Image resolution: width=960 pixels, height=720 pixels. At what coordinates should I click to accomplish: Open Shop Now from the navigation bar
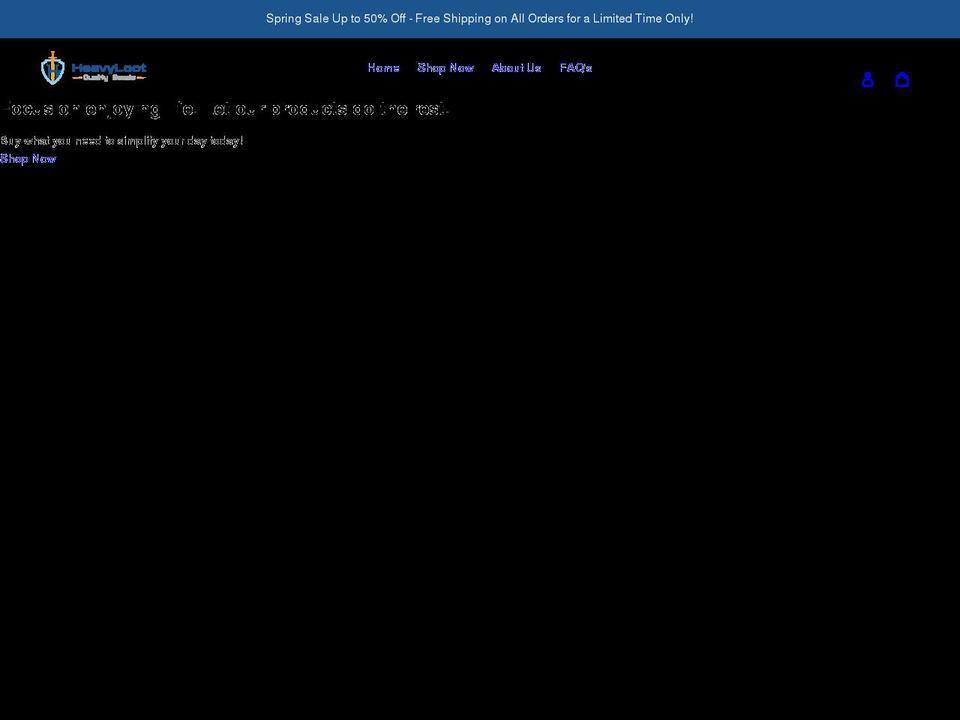445,68
